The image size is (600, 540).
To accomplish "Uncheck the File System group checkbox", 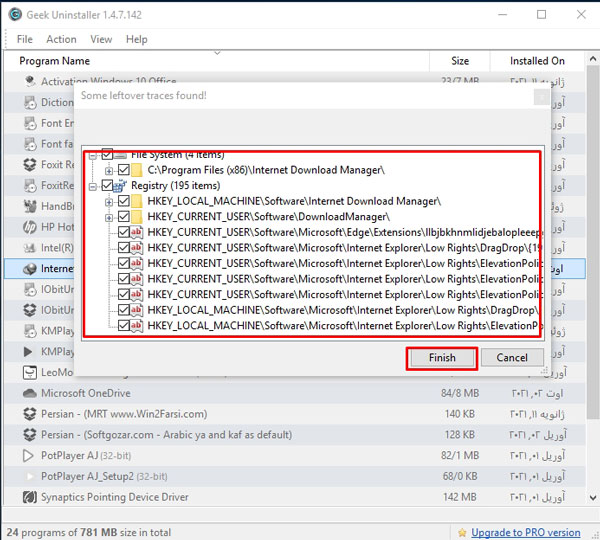I will click(x=107, y=155).
